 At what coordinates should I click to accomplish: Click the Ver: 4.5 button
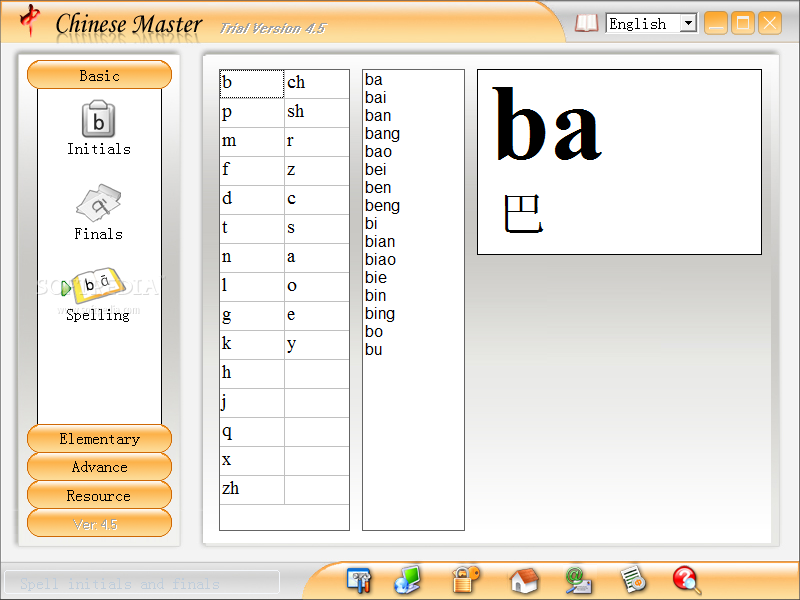99,523
